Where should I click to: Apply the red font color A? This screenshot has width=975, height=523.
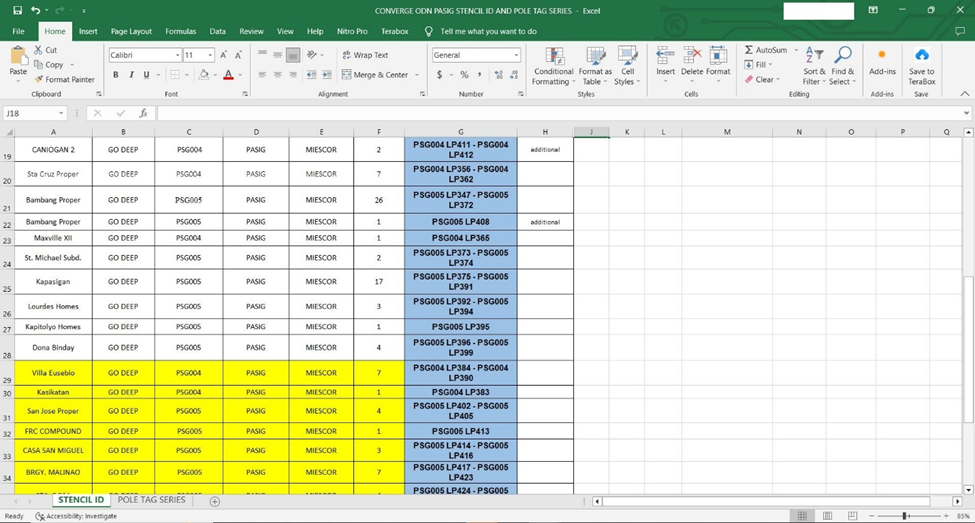(228, 75)
